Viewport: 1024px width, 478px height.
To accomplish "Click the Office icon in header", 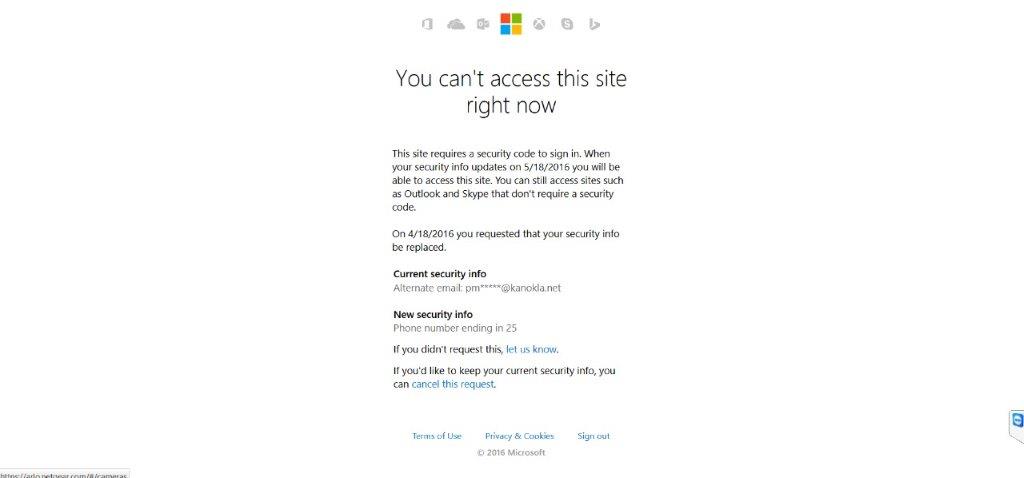I will pos(427,24).
